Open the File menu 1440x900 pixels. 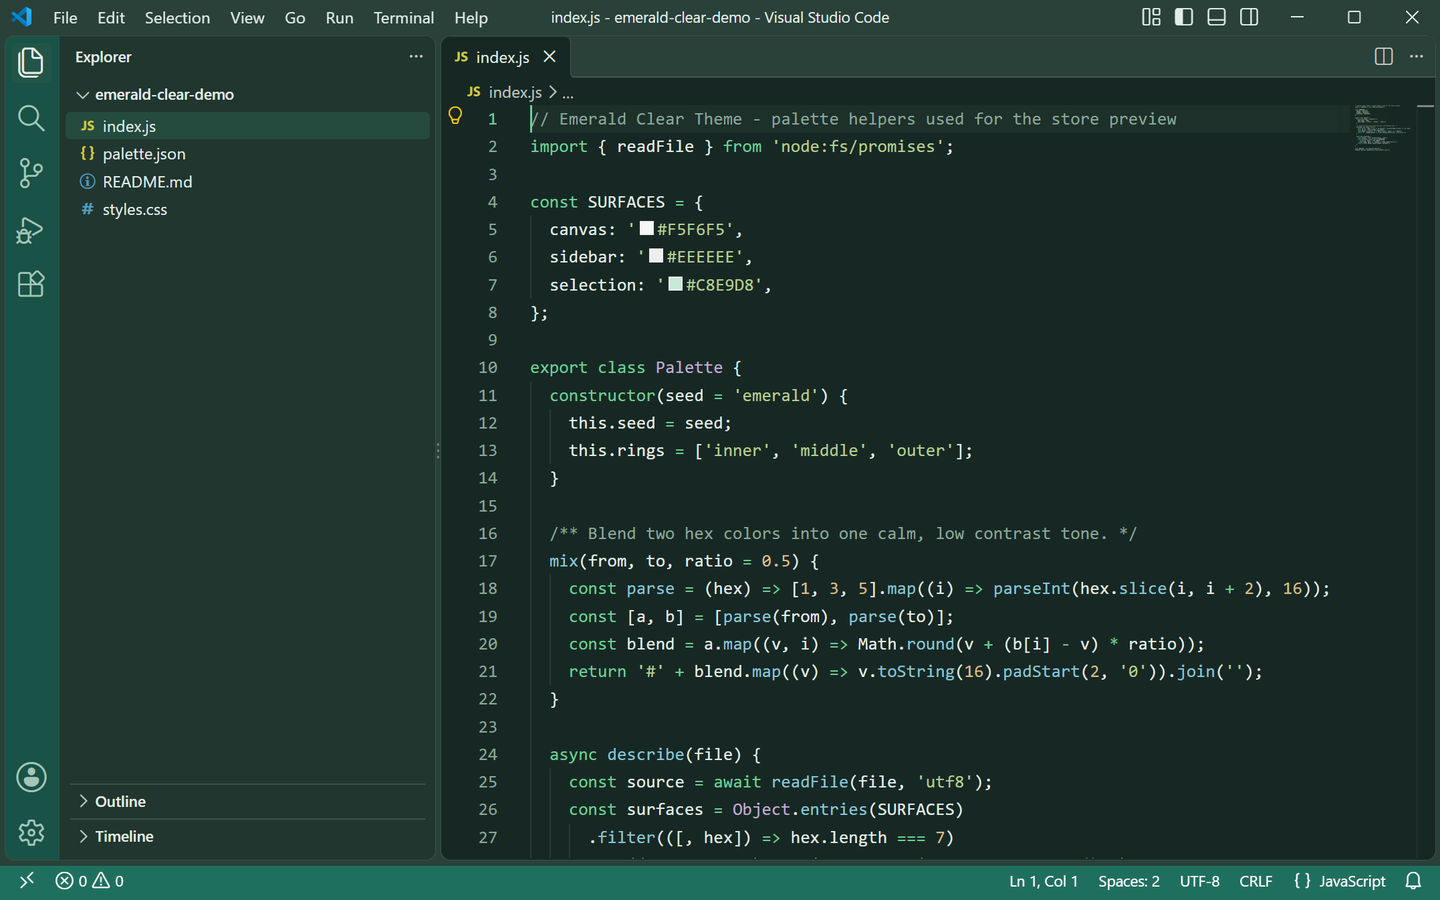tap(65, 18)
